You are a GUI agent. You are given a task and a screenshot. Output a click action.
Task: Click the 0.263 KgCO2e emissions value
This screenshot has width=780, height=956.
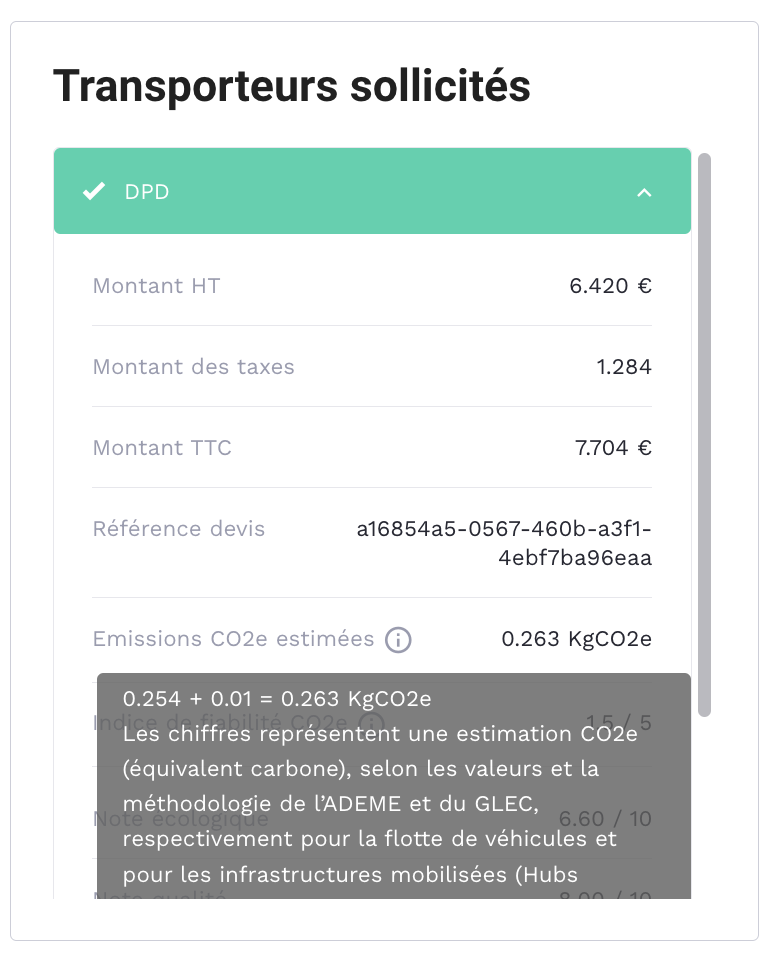point(576,639)
